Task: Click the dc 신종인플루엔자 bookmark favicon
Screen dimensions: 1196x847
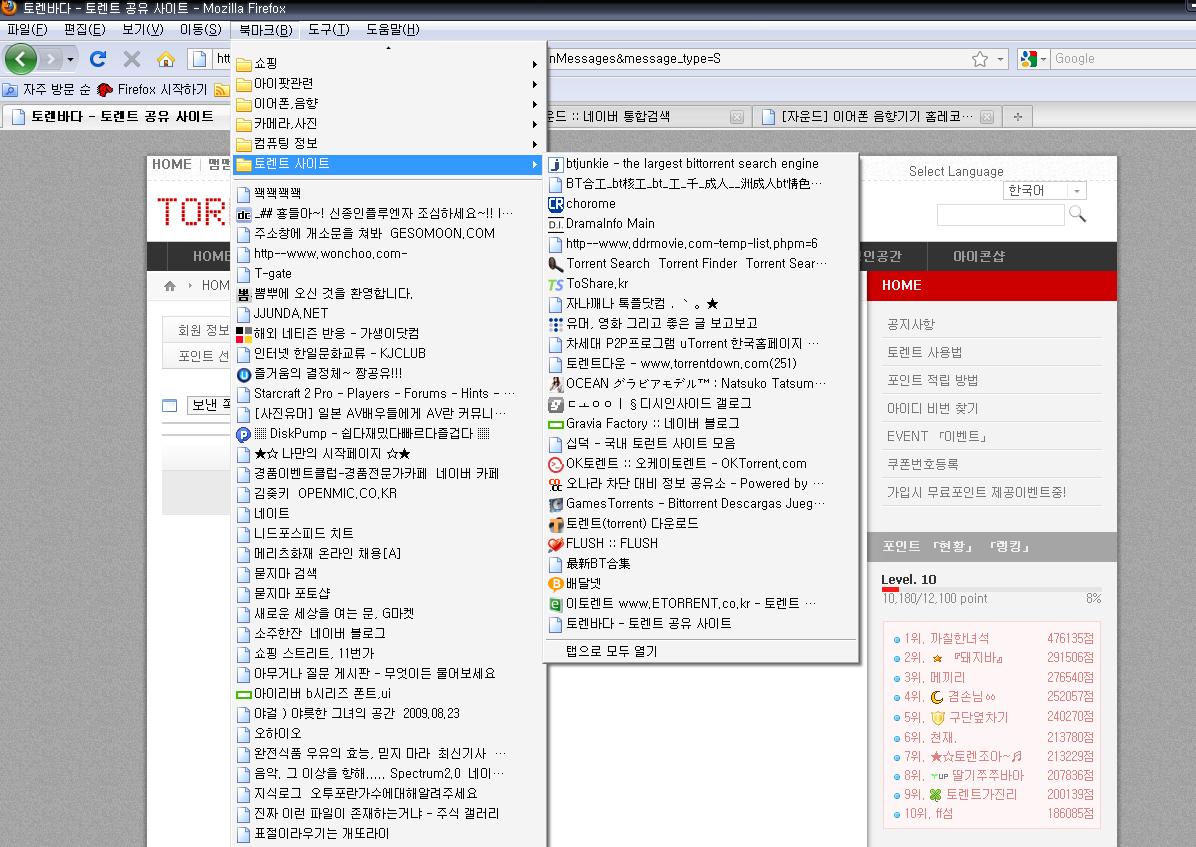Action: [243, 214]
